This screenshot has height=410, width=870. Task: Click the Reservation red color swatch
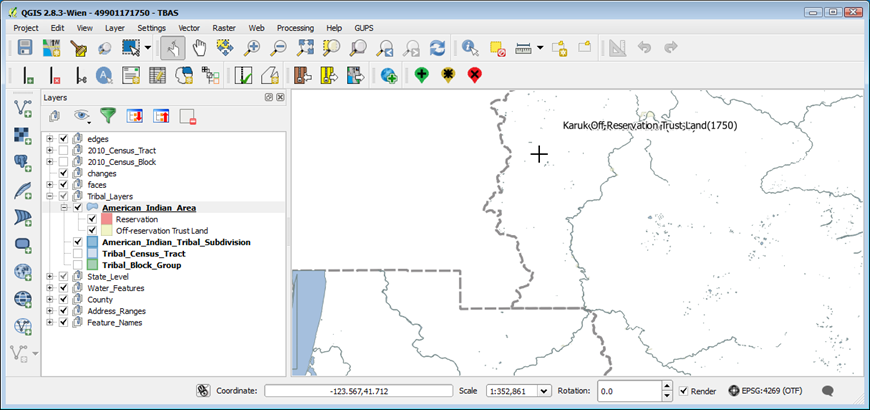pyautogui.click(x=107, y=219)
